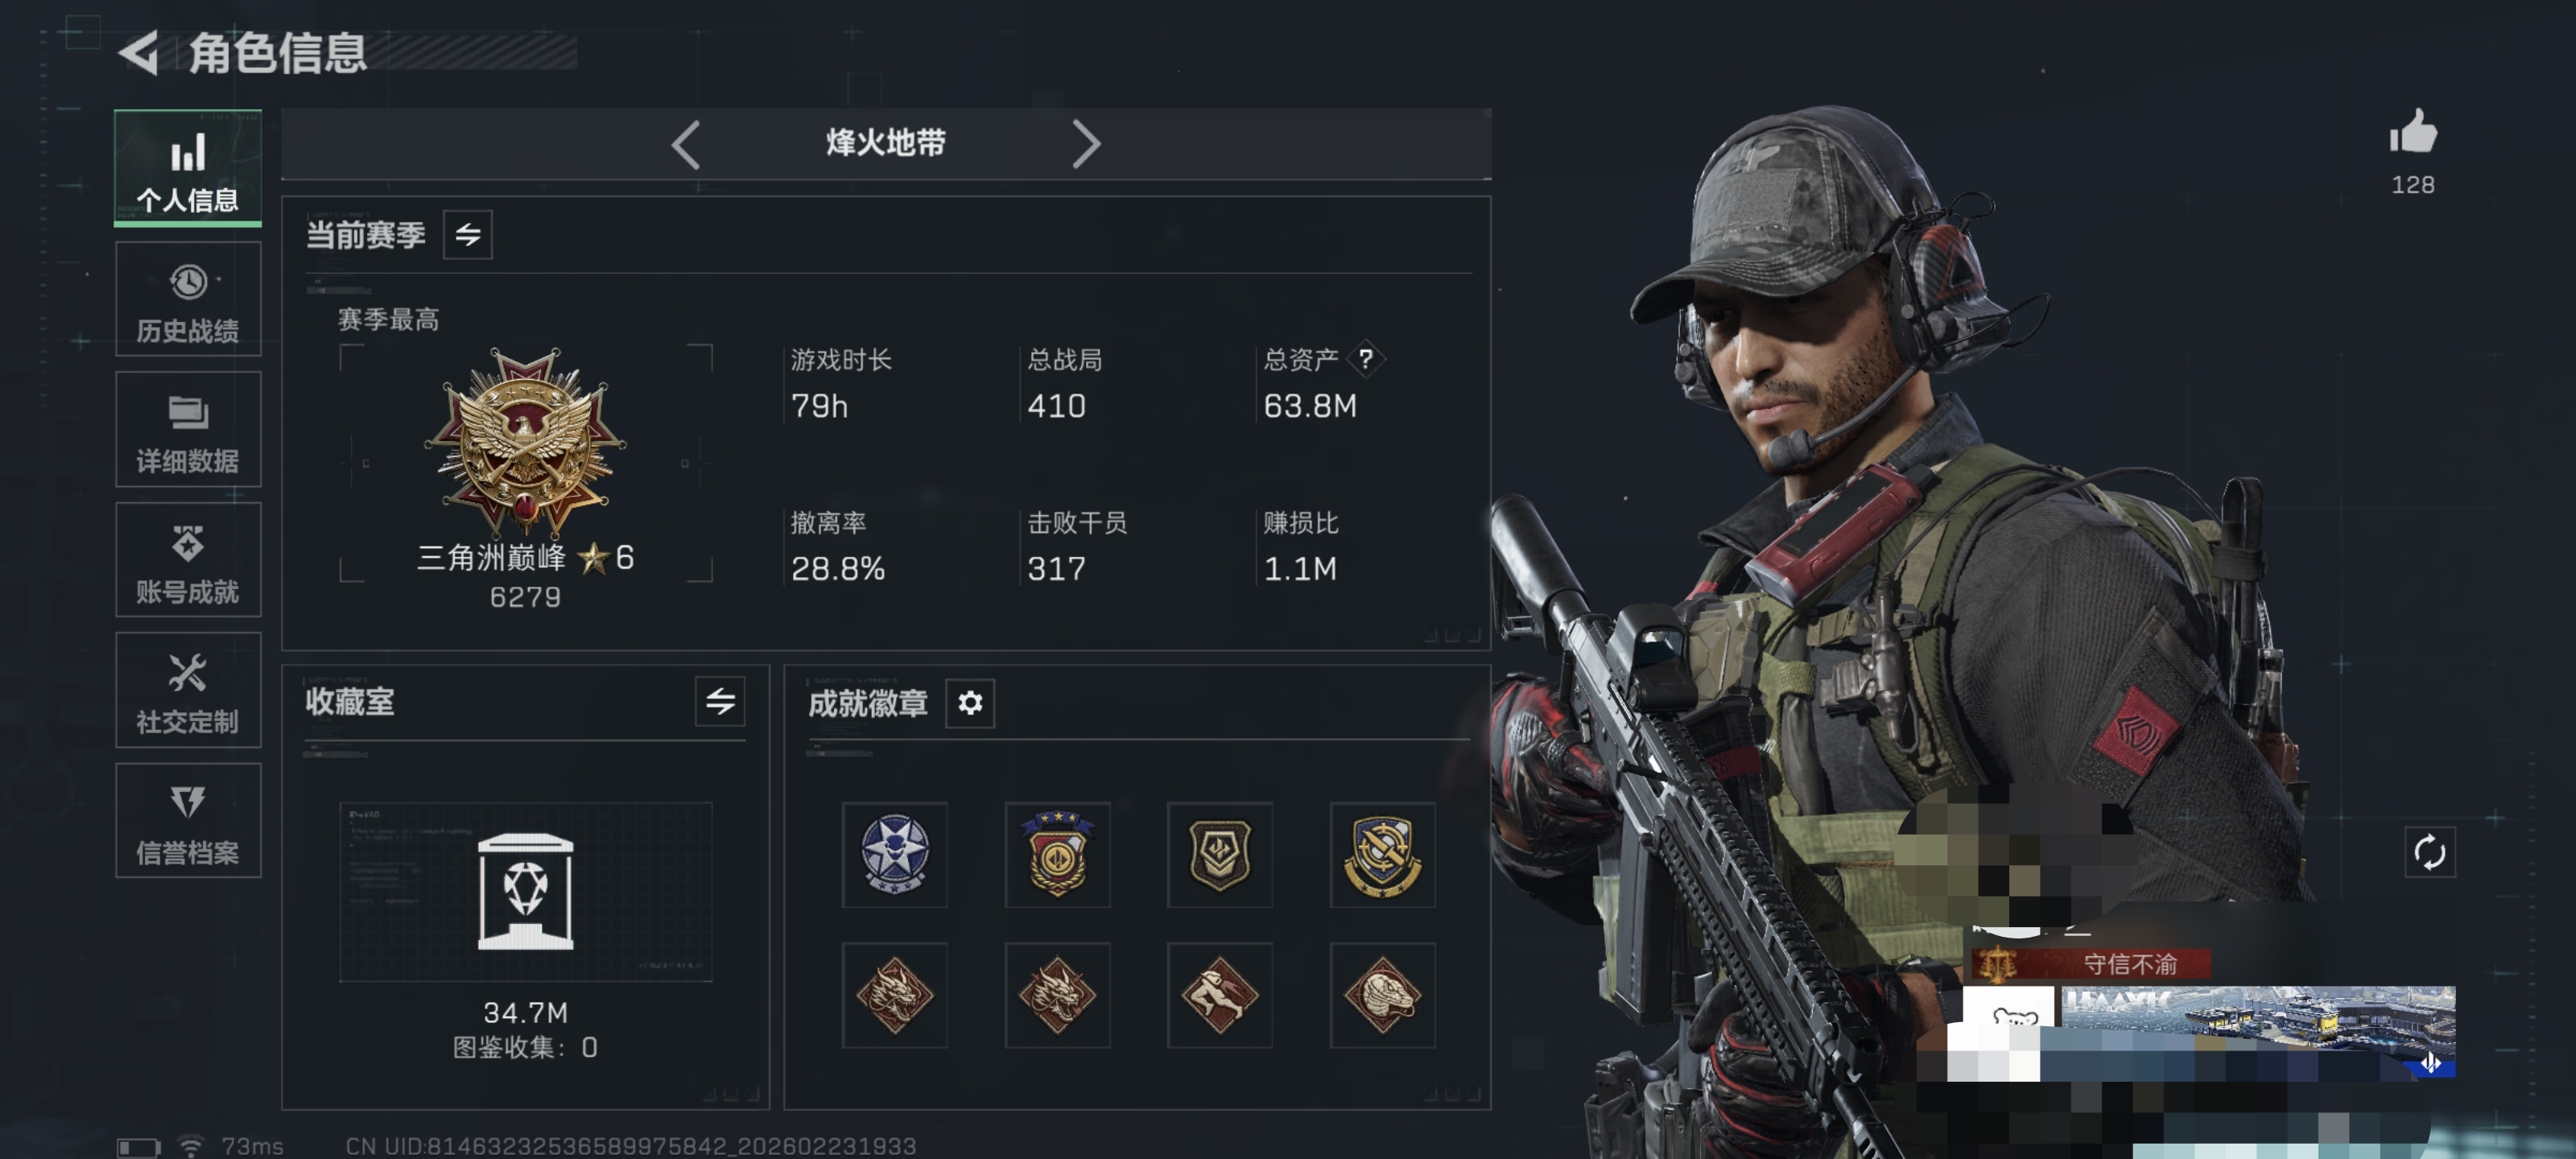Go back using the arrow beside 角色信息
The height and width of the screenshot is (1159, 2576).
point(139,52)
